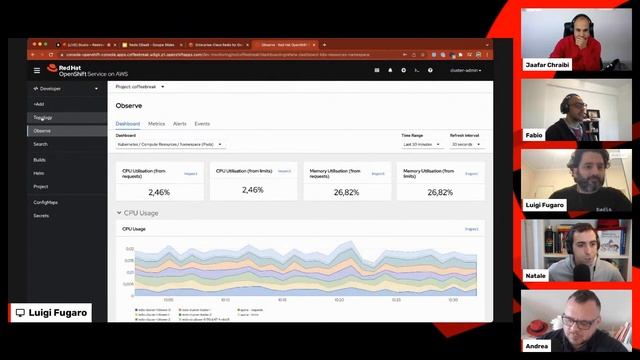Open a new browser tab
The height and width of the screenshot is (360, 640).
324,45
